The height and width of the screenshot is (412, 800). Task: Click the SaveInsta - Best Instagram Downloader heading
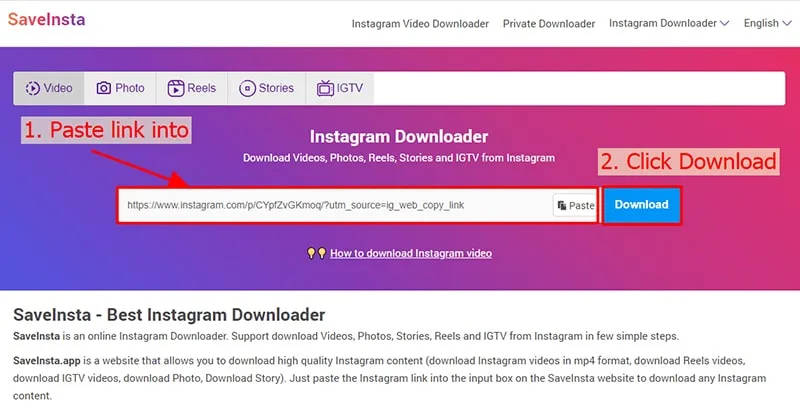coord(169,315)
